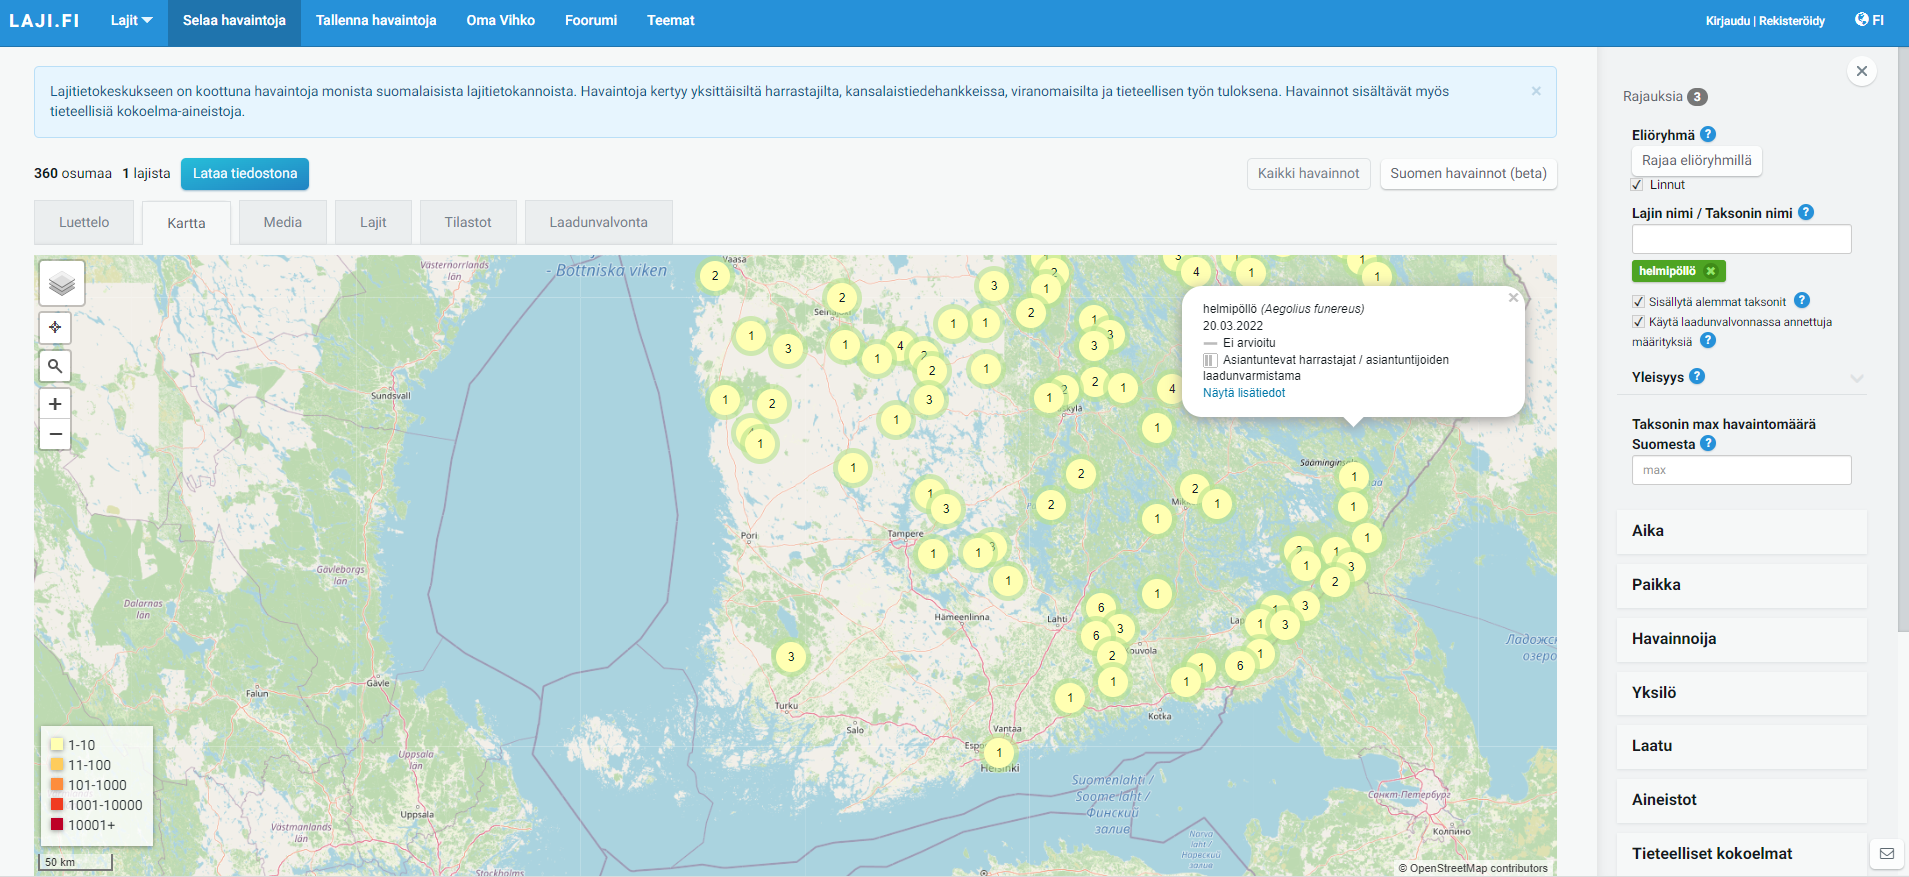Click the Rajaa eliöryhmillä button
1909x877 pixels.
[x=1696, y=161]
